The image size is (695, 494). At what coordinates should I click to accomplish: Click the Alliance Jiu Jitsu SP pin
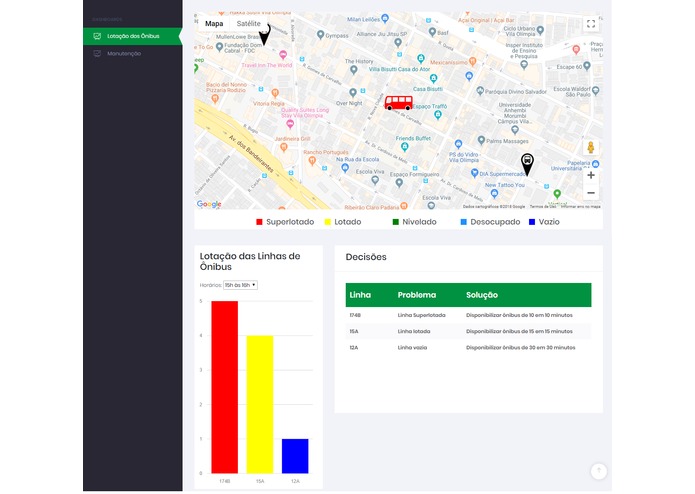(x=398, y=43)
